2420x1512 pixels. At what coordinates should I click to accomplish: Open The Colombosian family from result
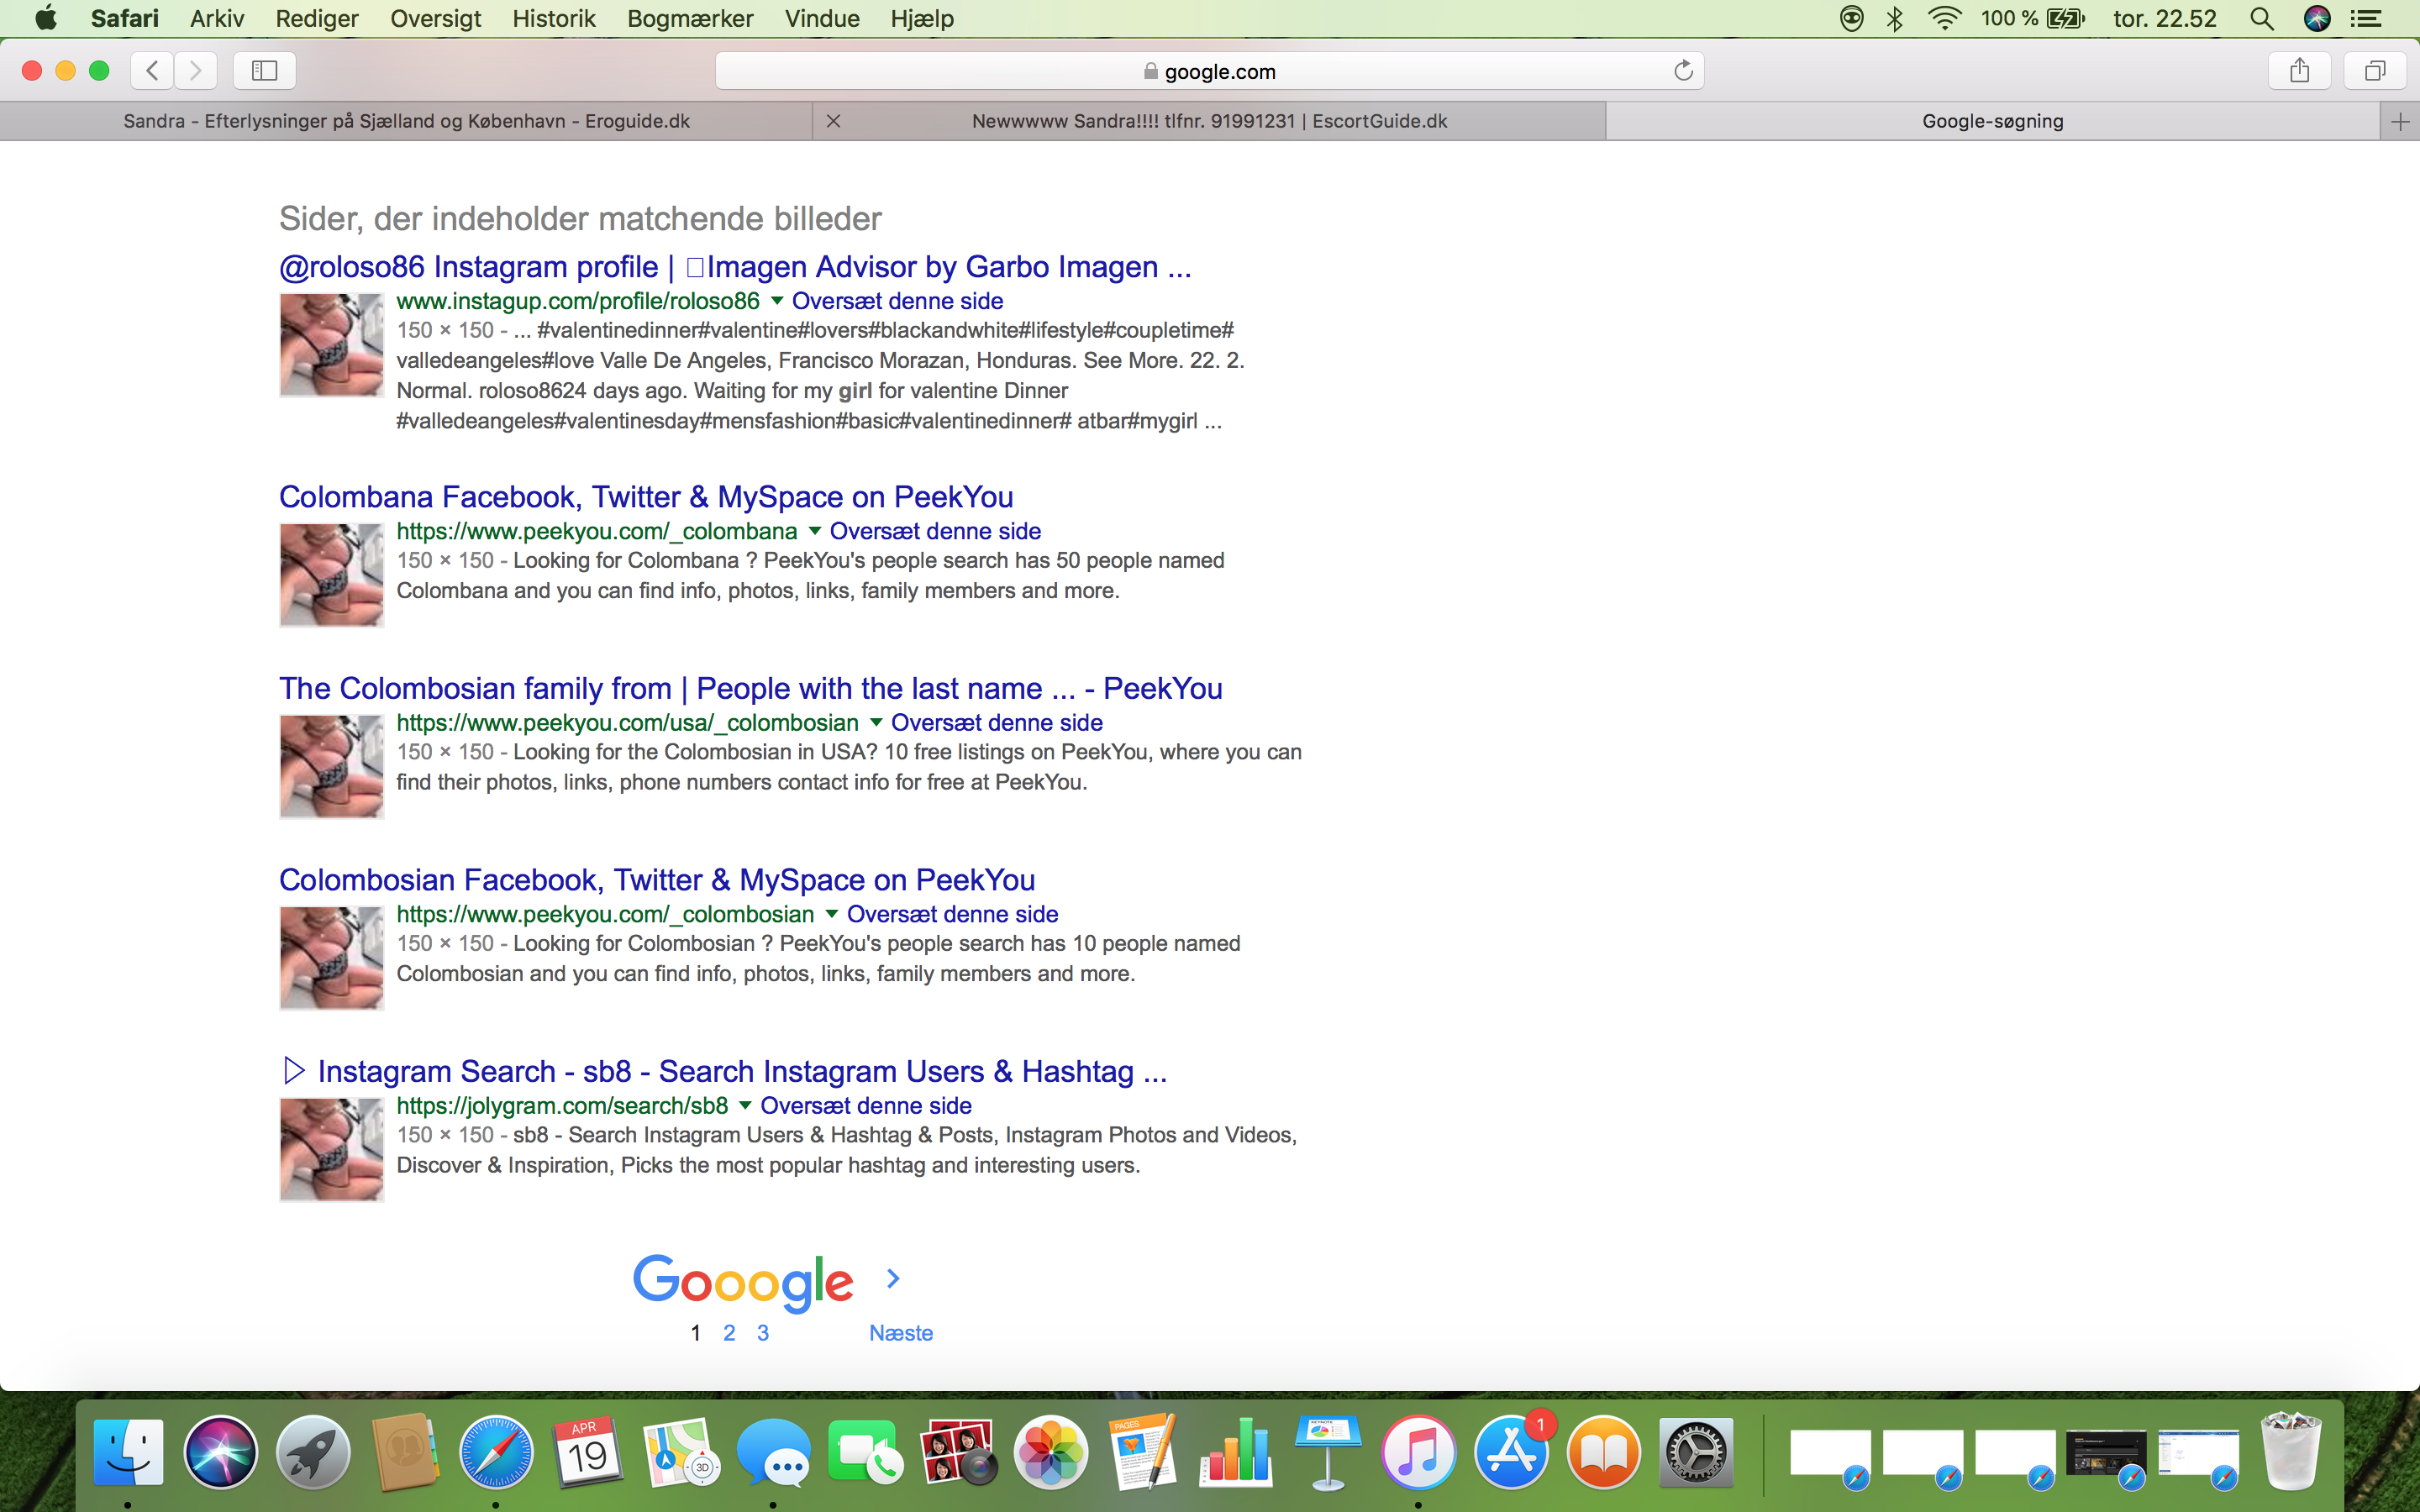coord(750,689)
